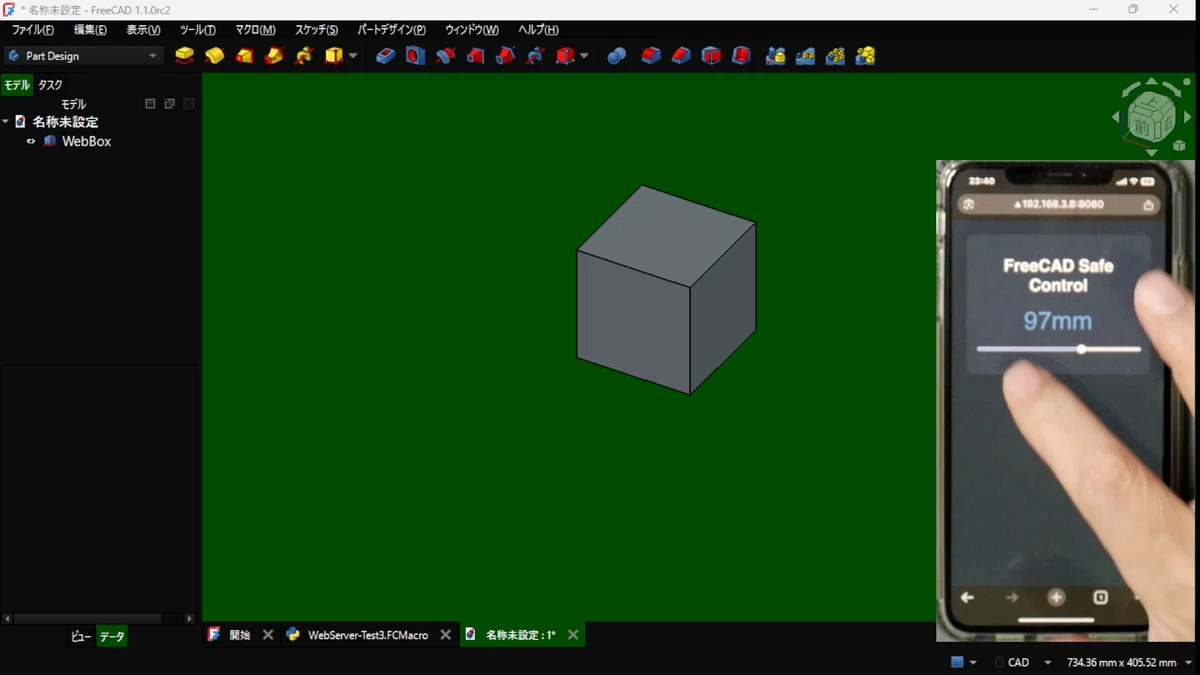This screenshot has width=1200, height=675.
Task: Click the Mirrored feature icon
Action: tap(775, 56)
